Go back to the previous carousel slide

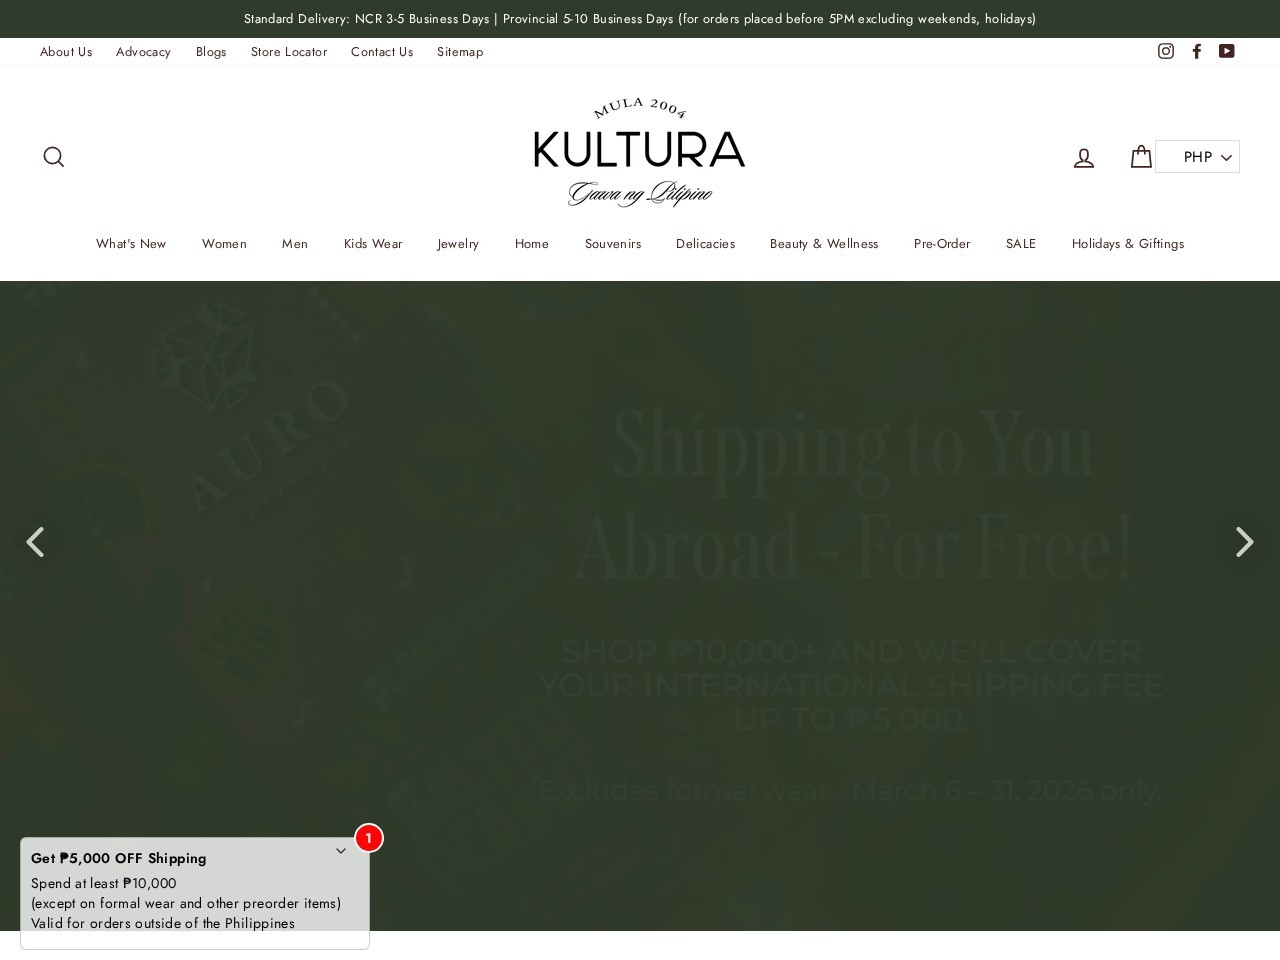35,542
